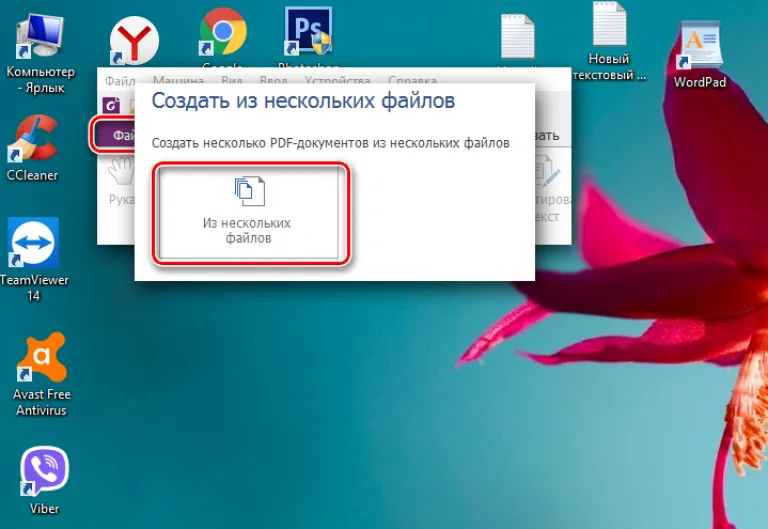
Task: Open the Файл menu in window menu bar
Action: tap(120, 81)
